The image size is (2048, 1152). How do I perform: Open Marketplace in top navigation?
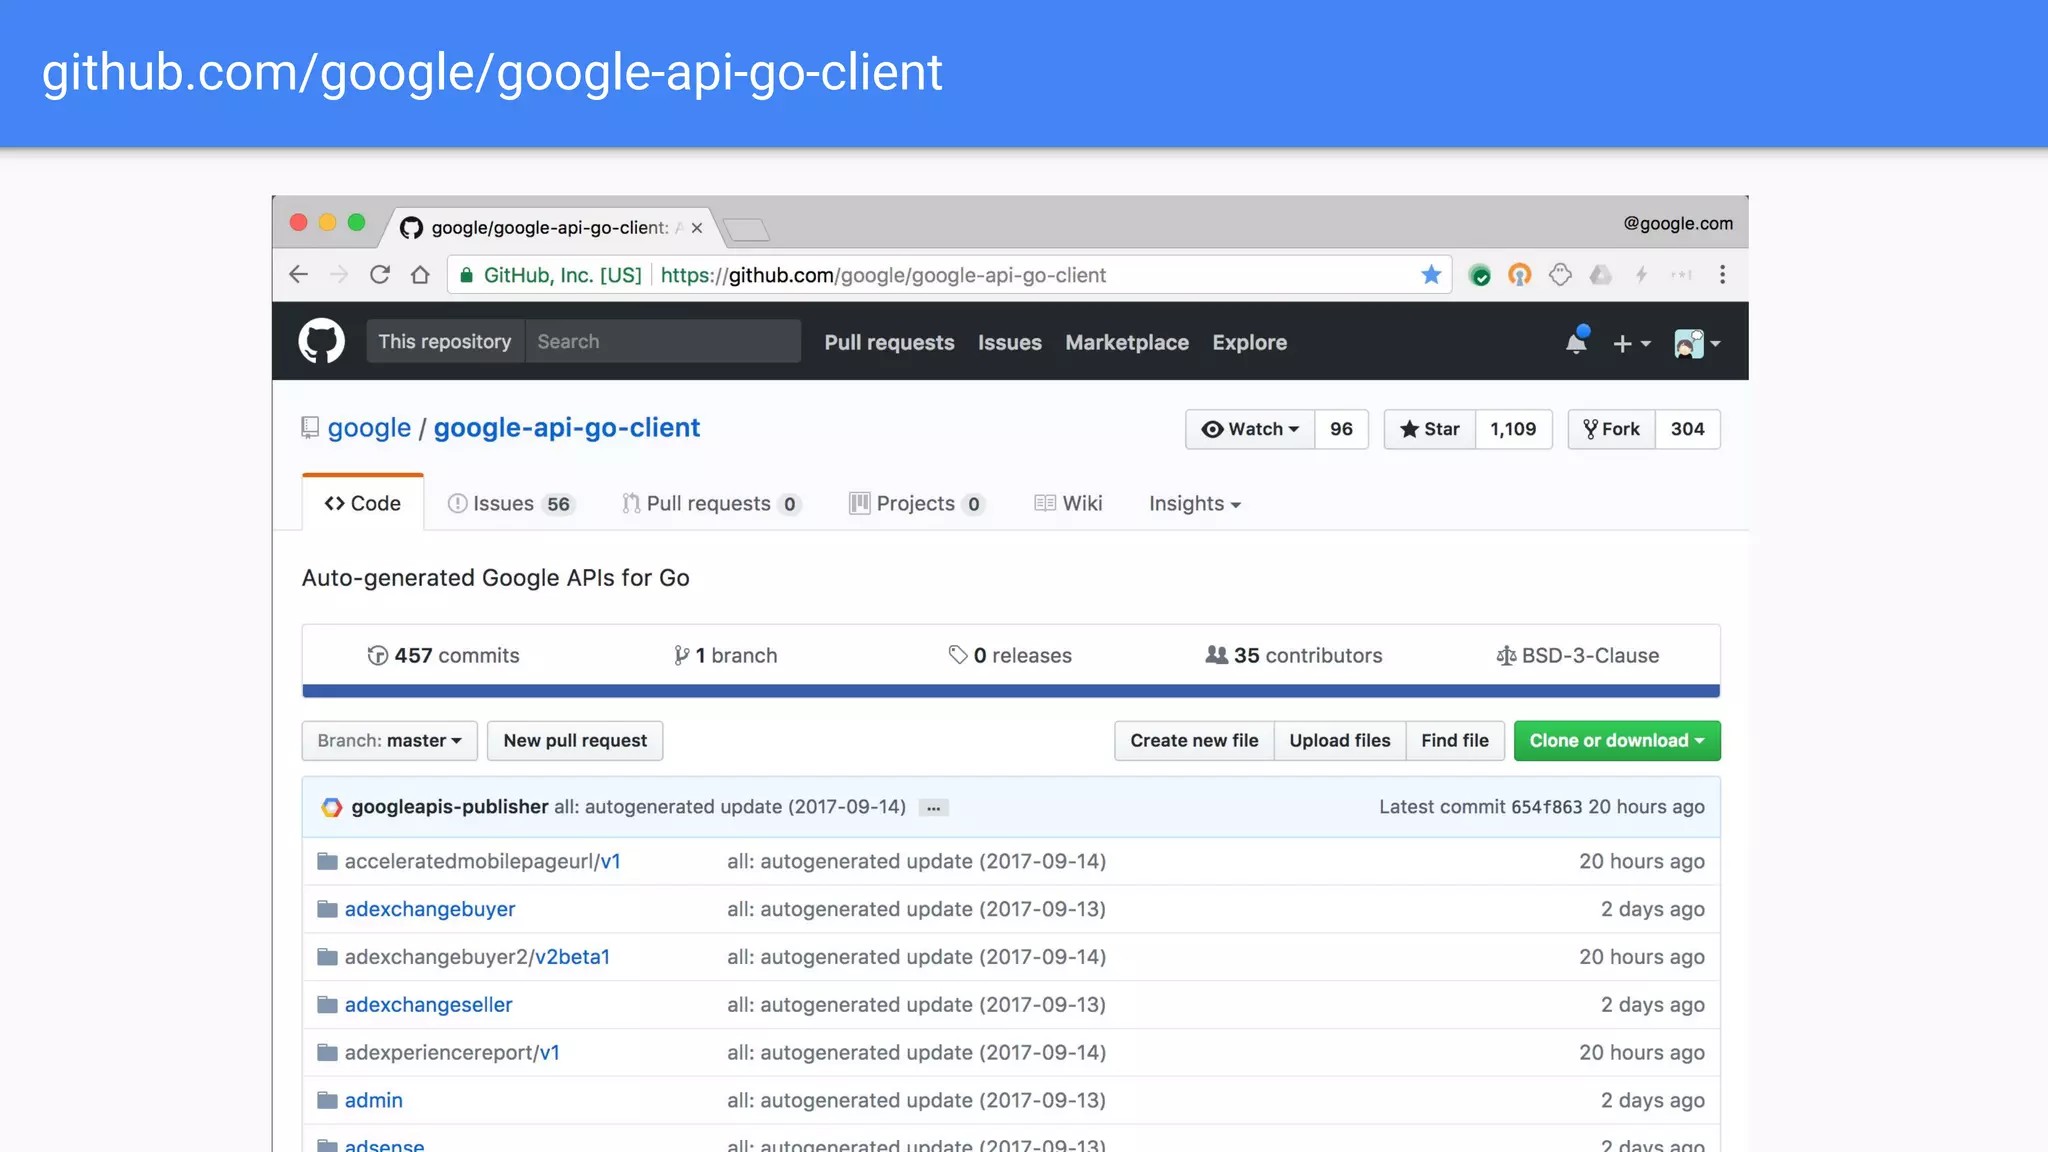click(x=1127, y=342)
